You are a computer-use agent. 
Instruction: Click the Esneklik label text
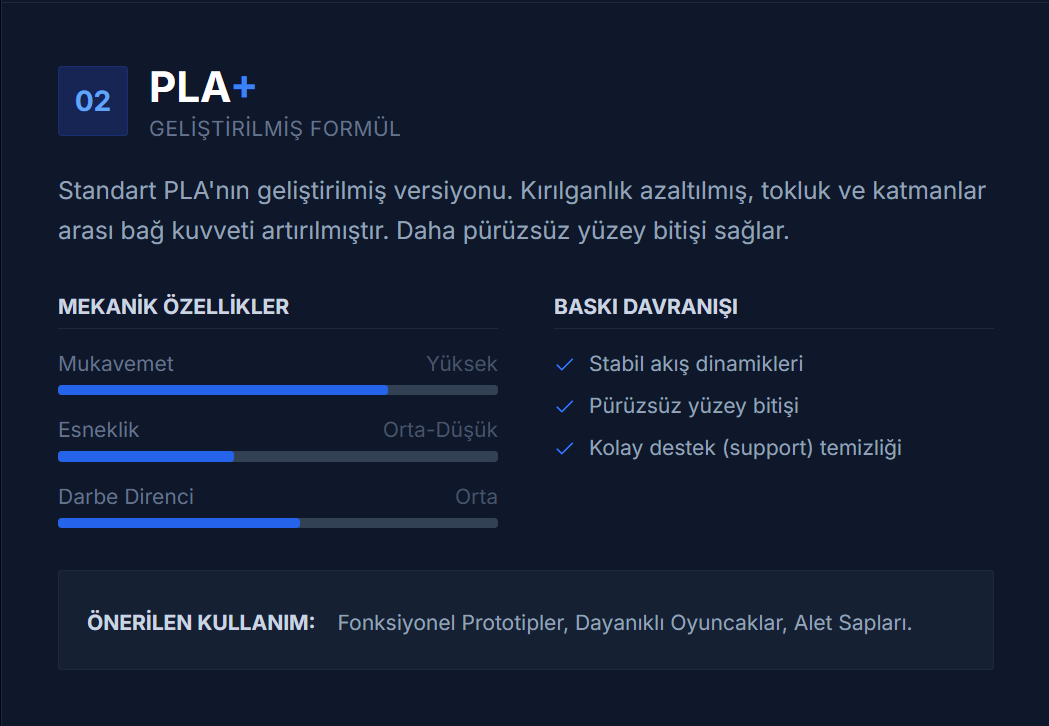click(99, 430)
